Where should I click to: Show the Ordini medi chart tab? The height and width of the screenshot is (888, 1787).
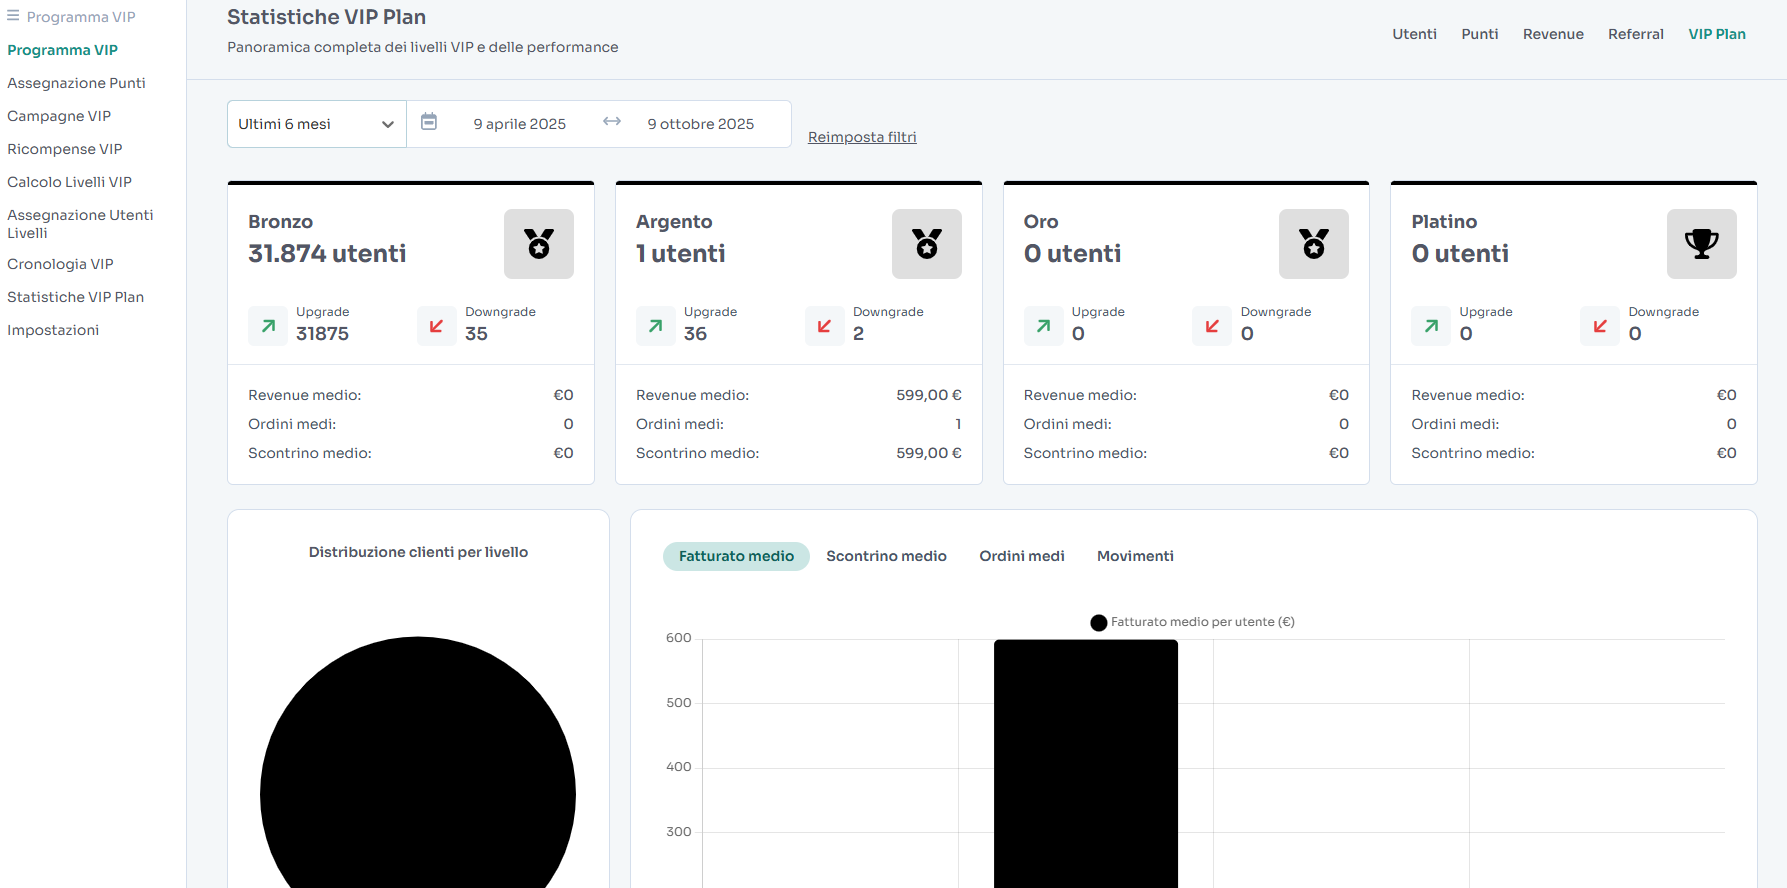tap(1022, 556)
